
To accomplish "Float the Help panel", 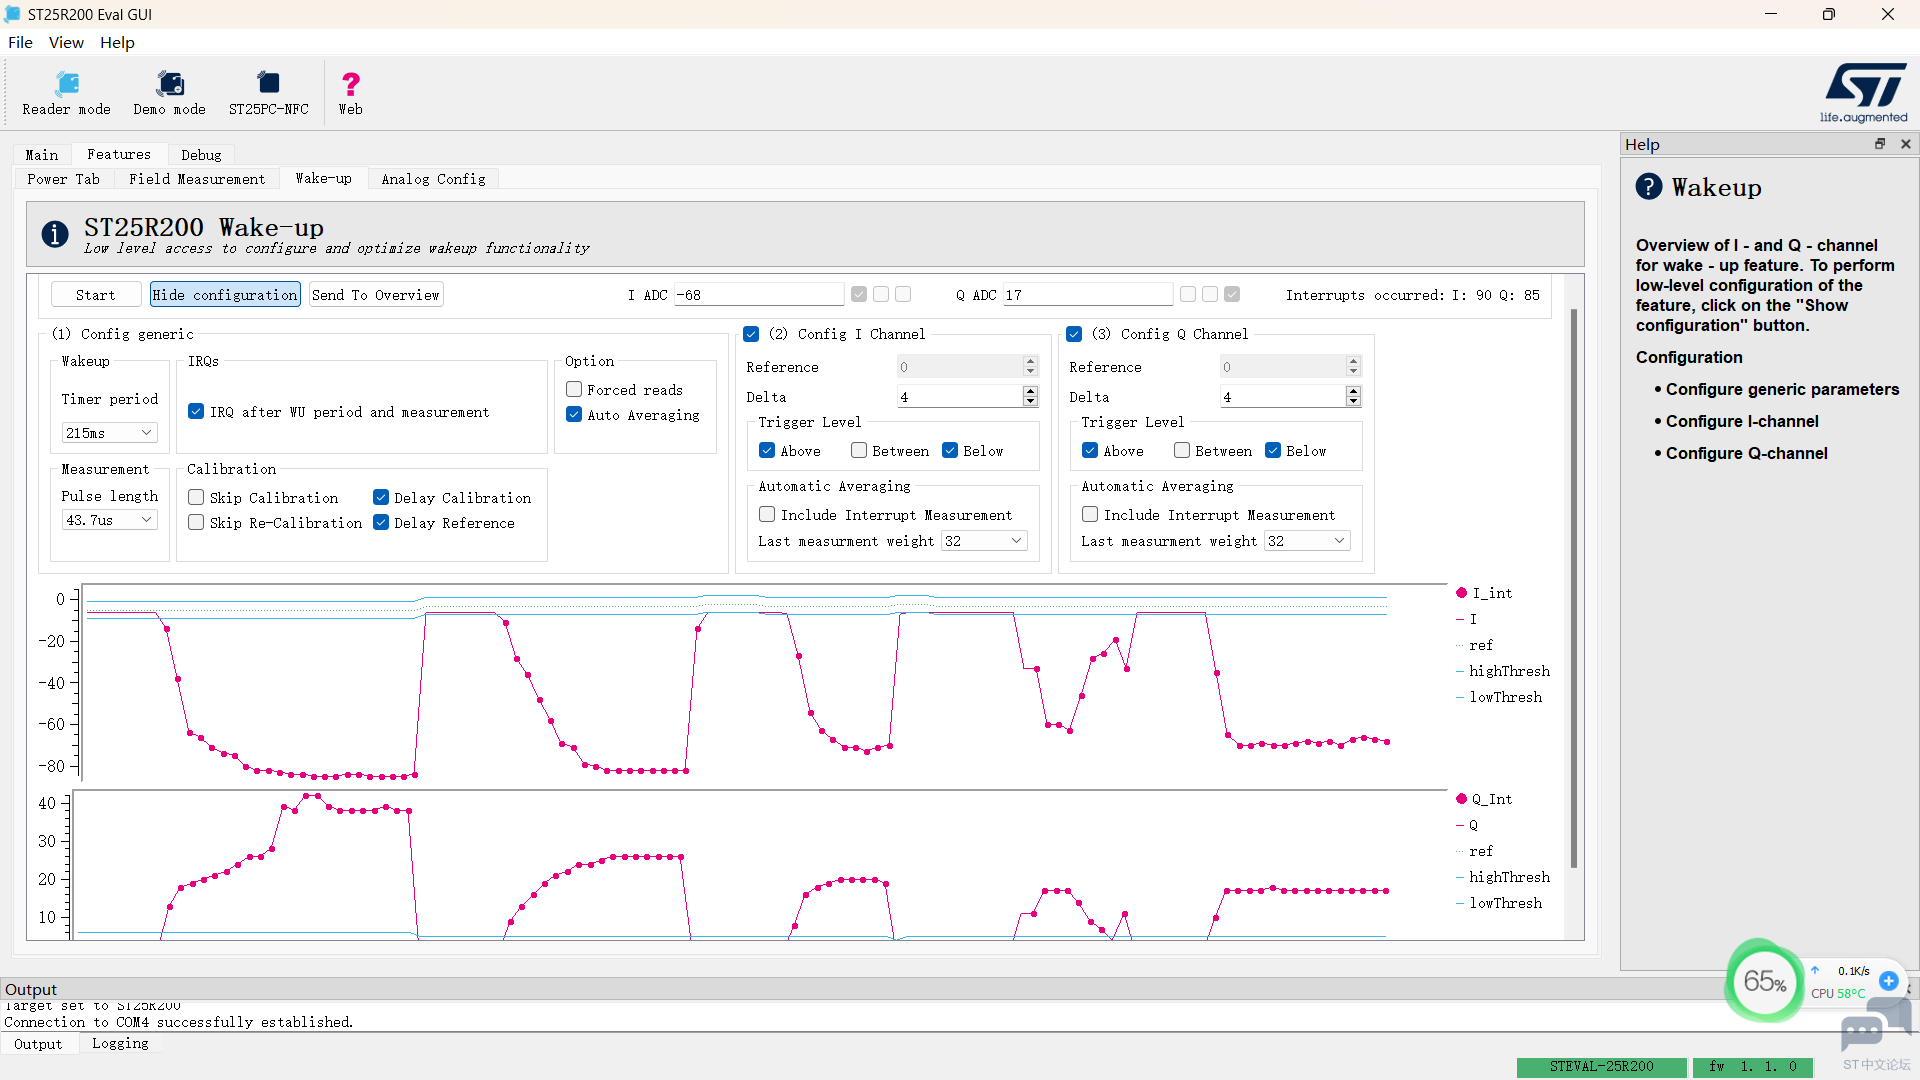I will coord(1880,144).
